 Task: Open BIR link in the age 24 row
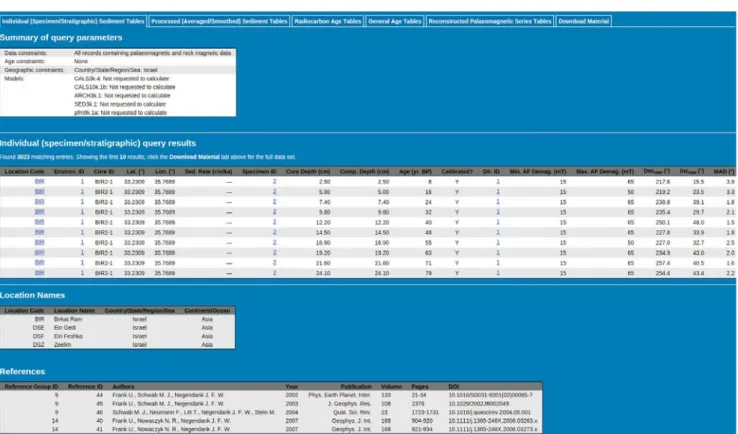(x=40, y=202)
